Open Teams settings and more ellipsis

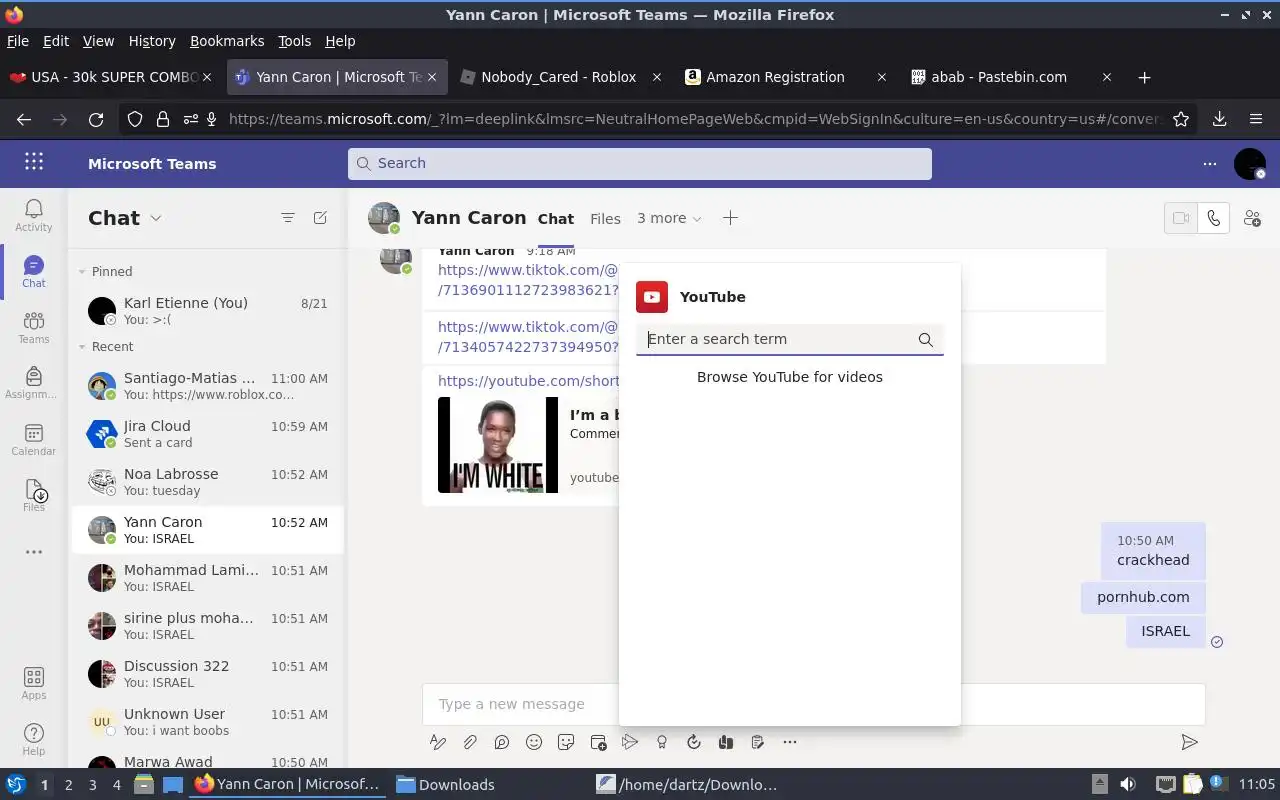[x=1210, y=164]
